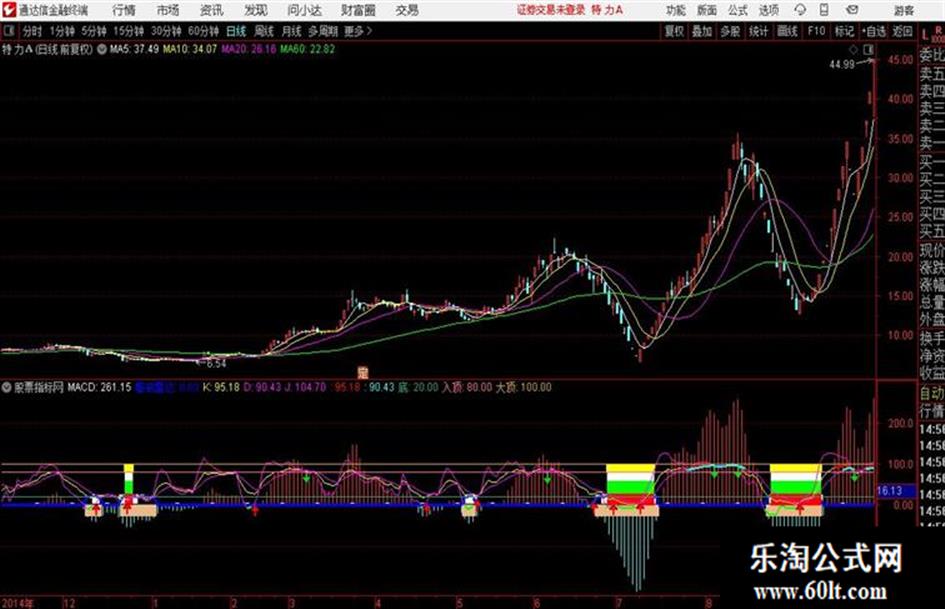Open the 财富圈 menu

click(x=358, y=10)
